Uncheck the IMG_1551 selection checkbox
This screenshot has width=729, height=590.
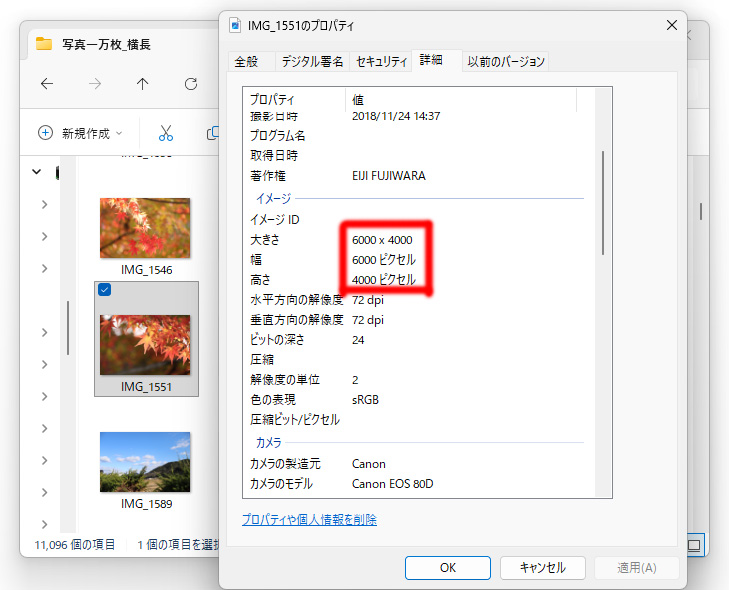point(105,290)
